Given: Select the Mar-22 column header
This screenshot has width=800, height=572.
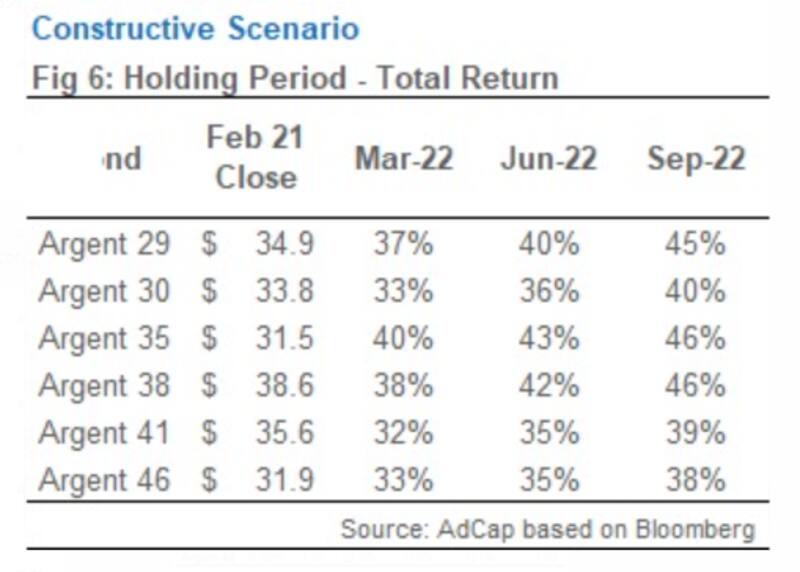Looking at the screenshot, I should pyautogui.click(x=403, y=159).
